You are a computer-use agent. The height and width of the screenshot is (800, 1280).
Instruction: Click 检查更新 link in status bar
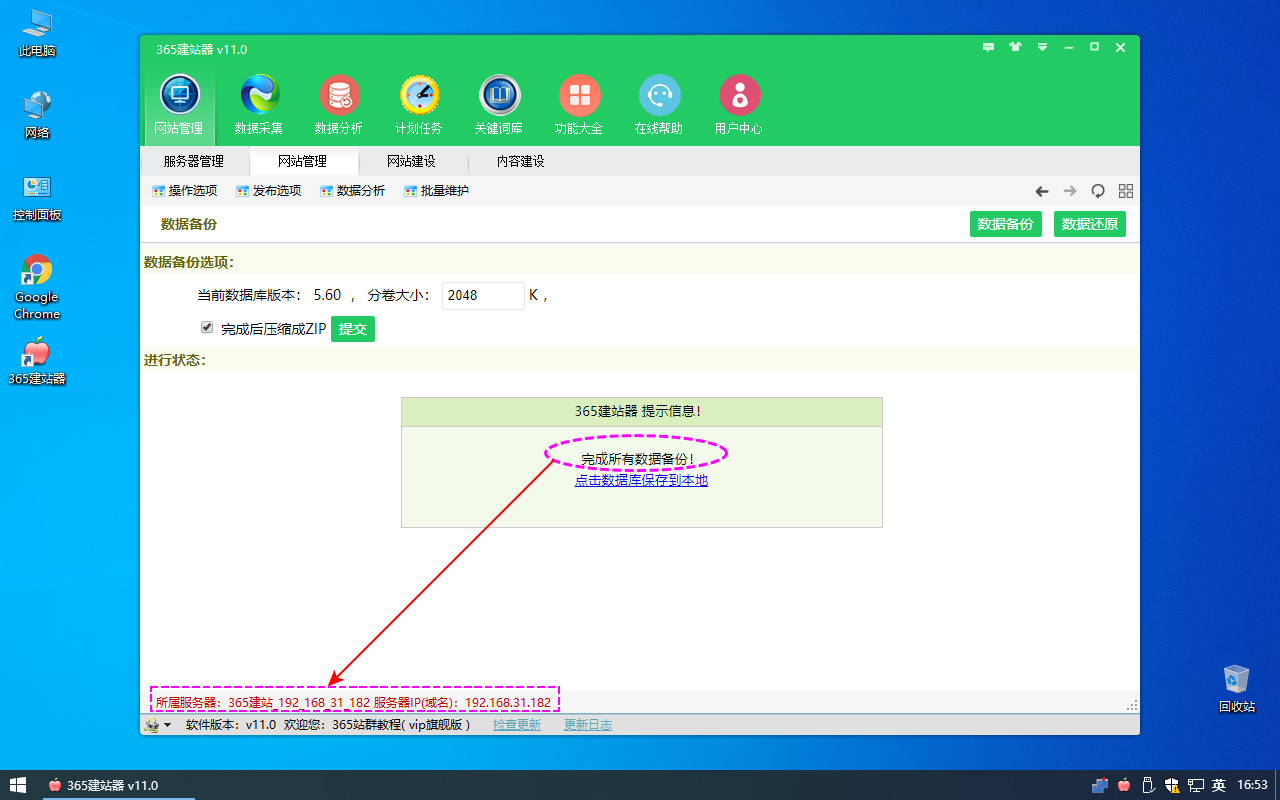[x=517, y=725]
